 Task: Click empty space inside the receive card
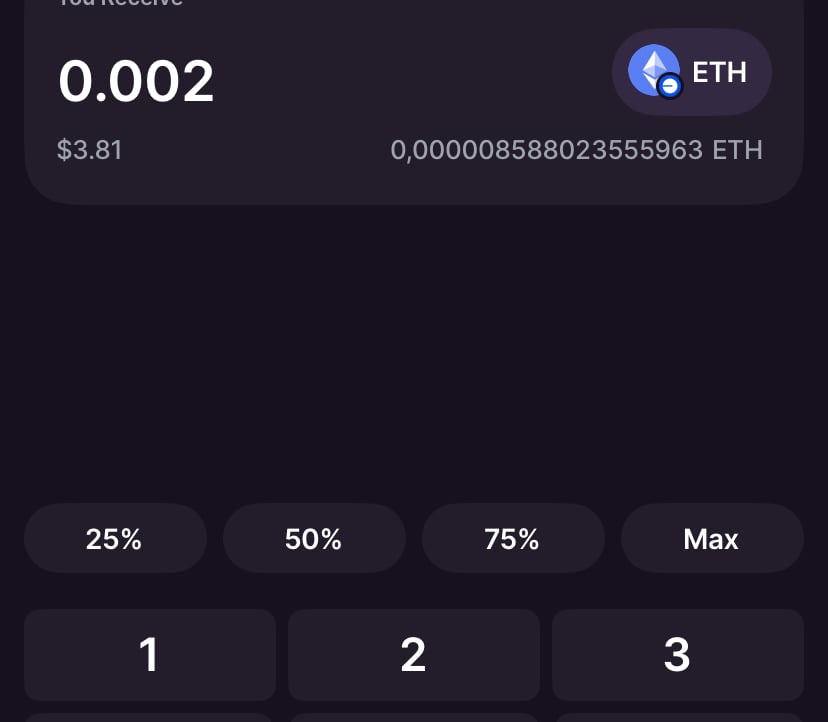(x=412, y=79)
